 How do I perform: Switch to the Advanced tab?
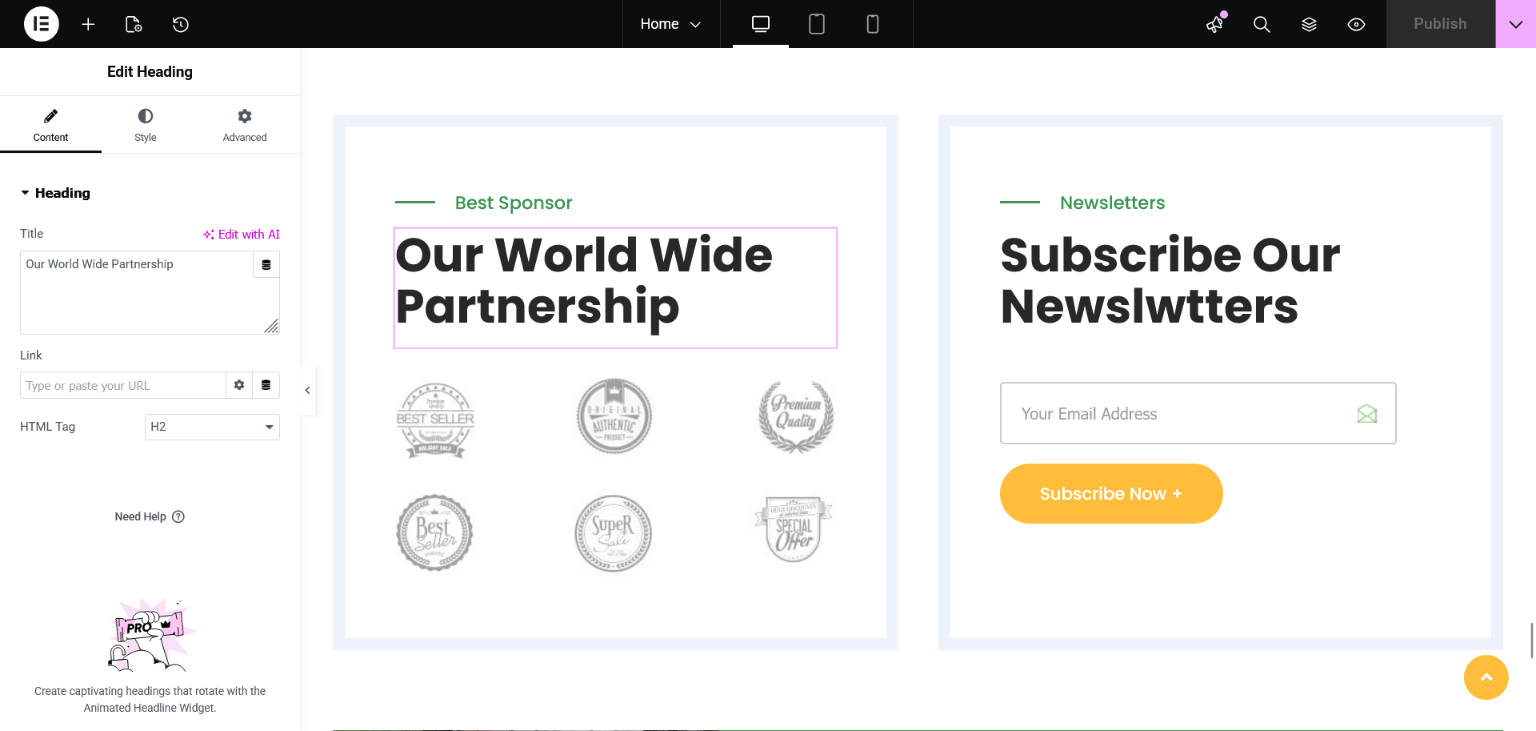tap(245, 126)
